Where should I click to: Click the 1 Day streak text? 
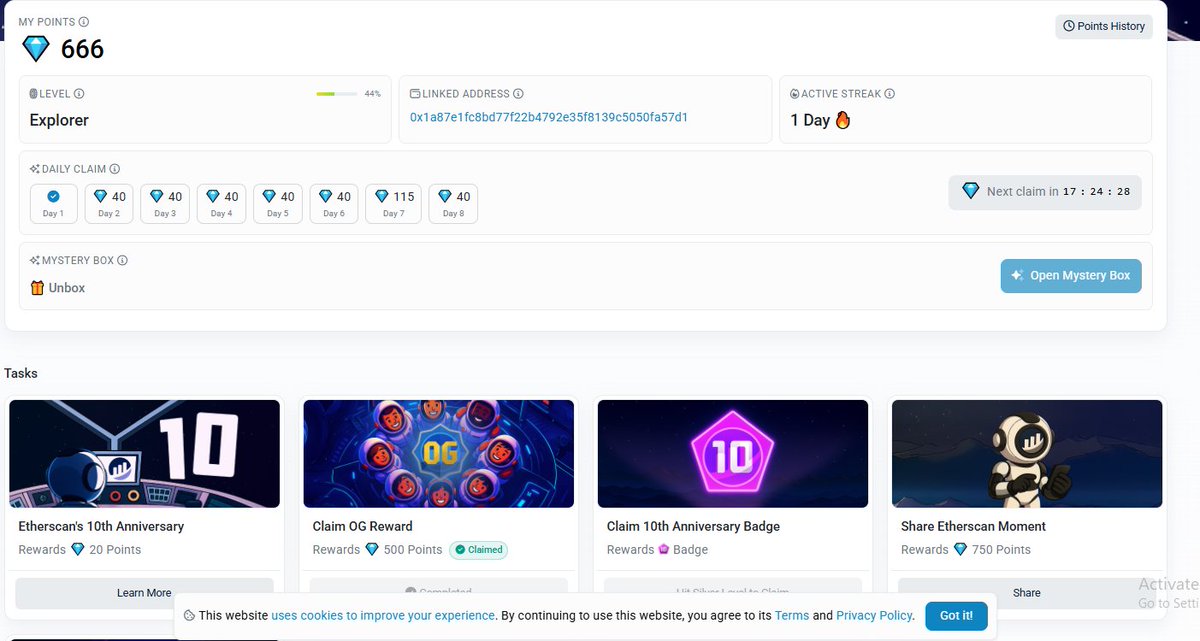[x=810, y=120]
